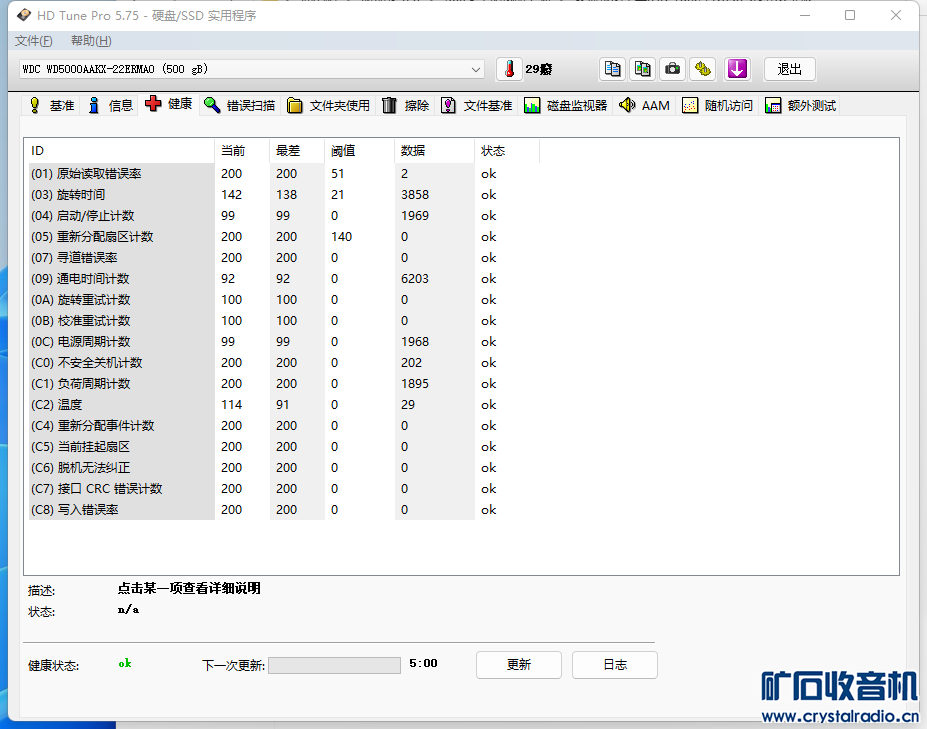Click the 日志 button
The image size is (927, 729).
click(615, 665)
